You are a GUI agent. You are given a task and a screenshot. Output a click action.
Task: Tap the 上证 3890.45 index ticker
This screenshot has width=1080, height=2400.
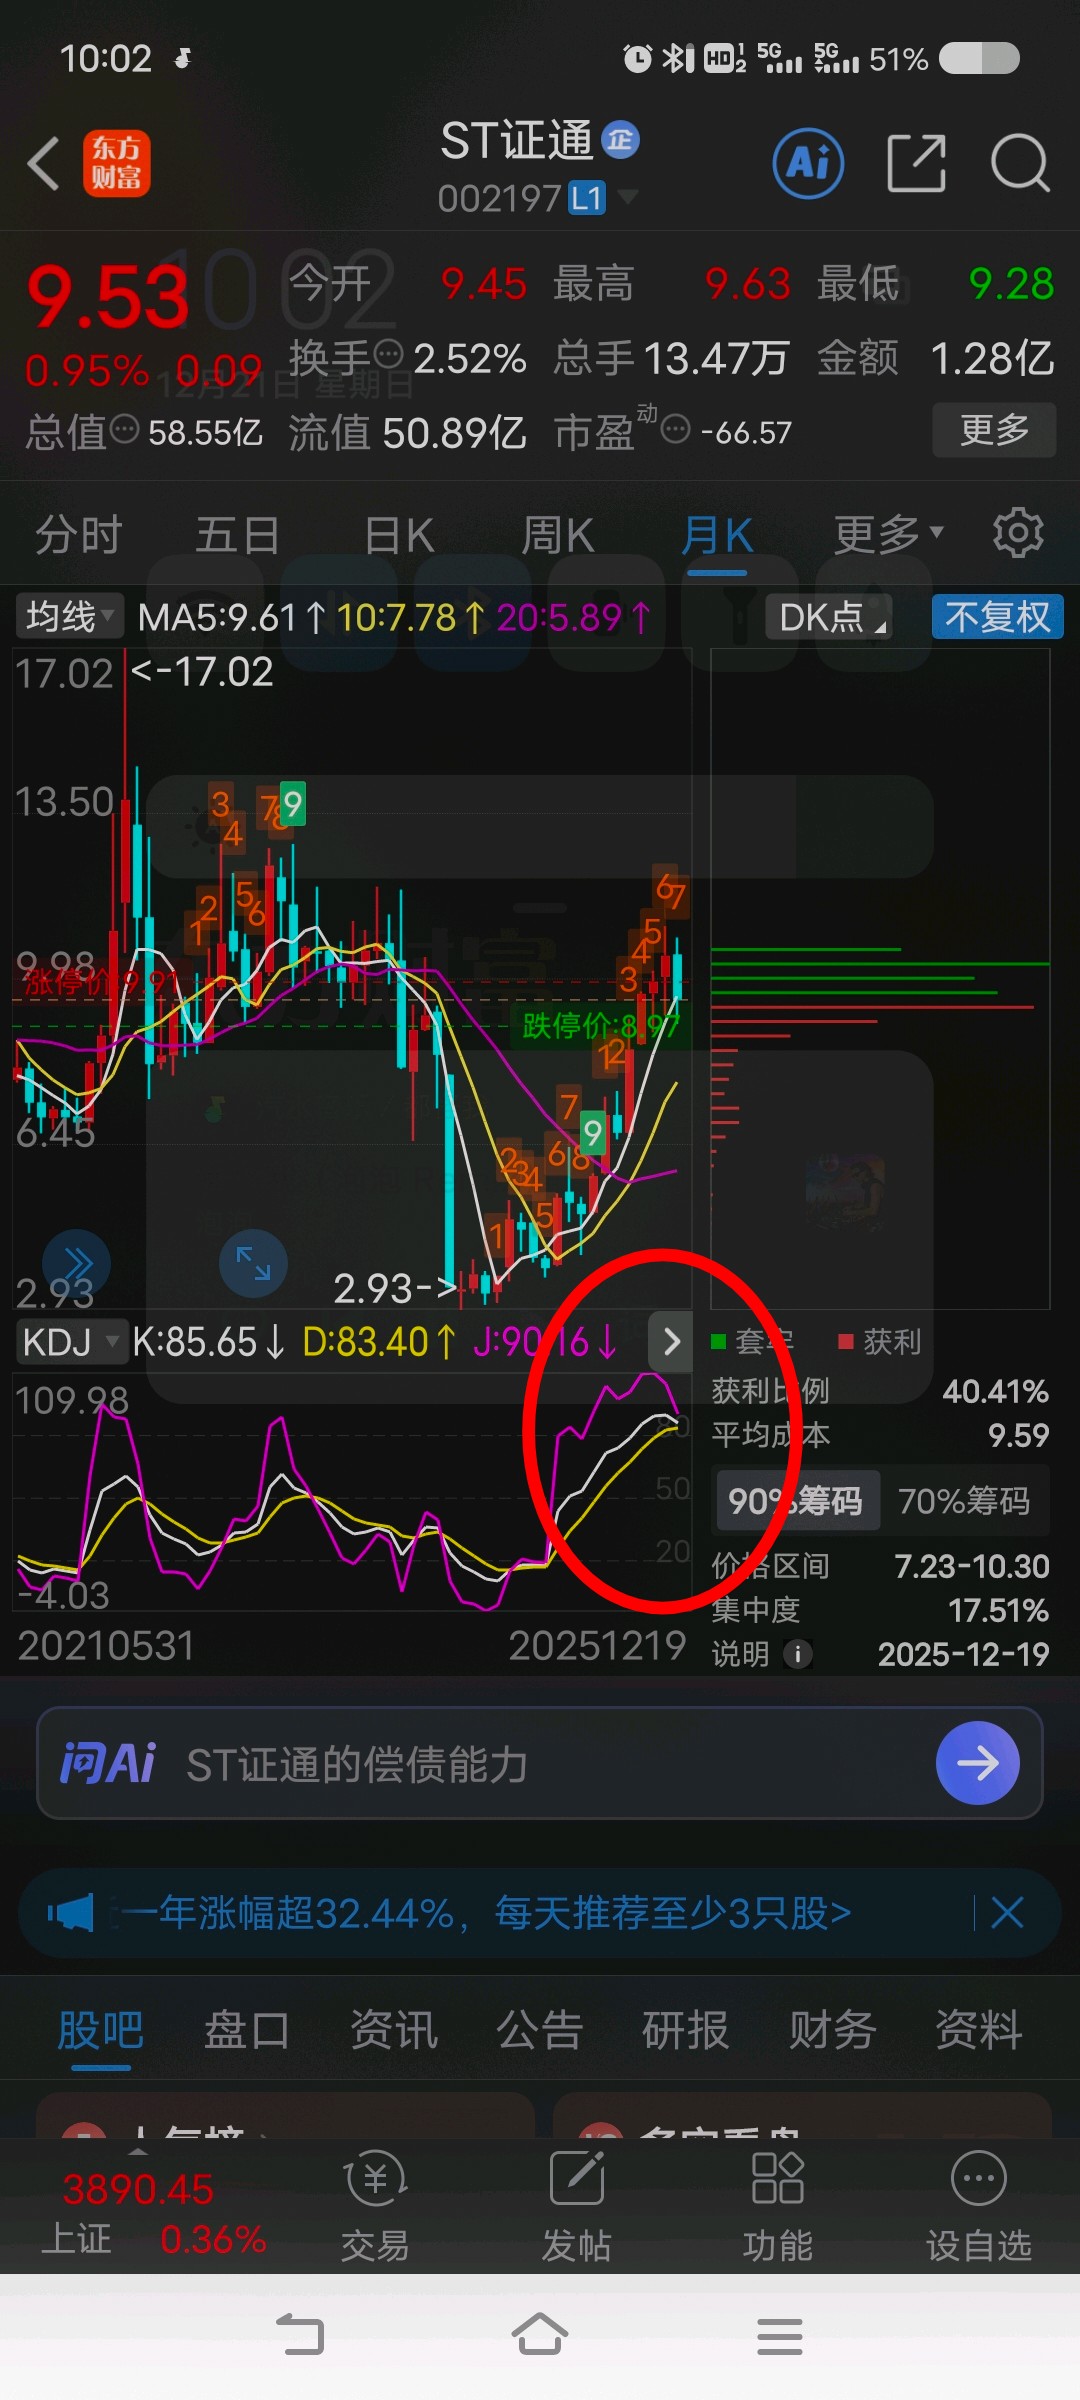(155, 2213)
